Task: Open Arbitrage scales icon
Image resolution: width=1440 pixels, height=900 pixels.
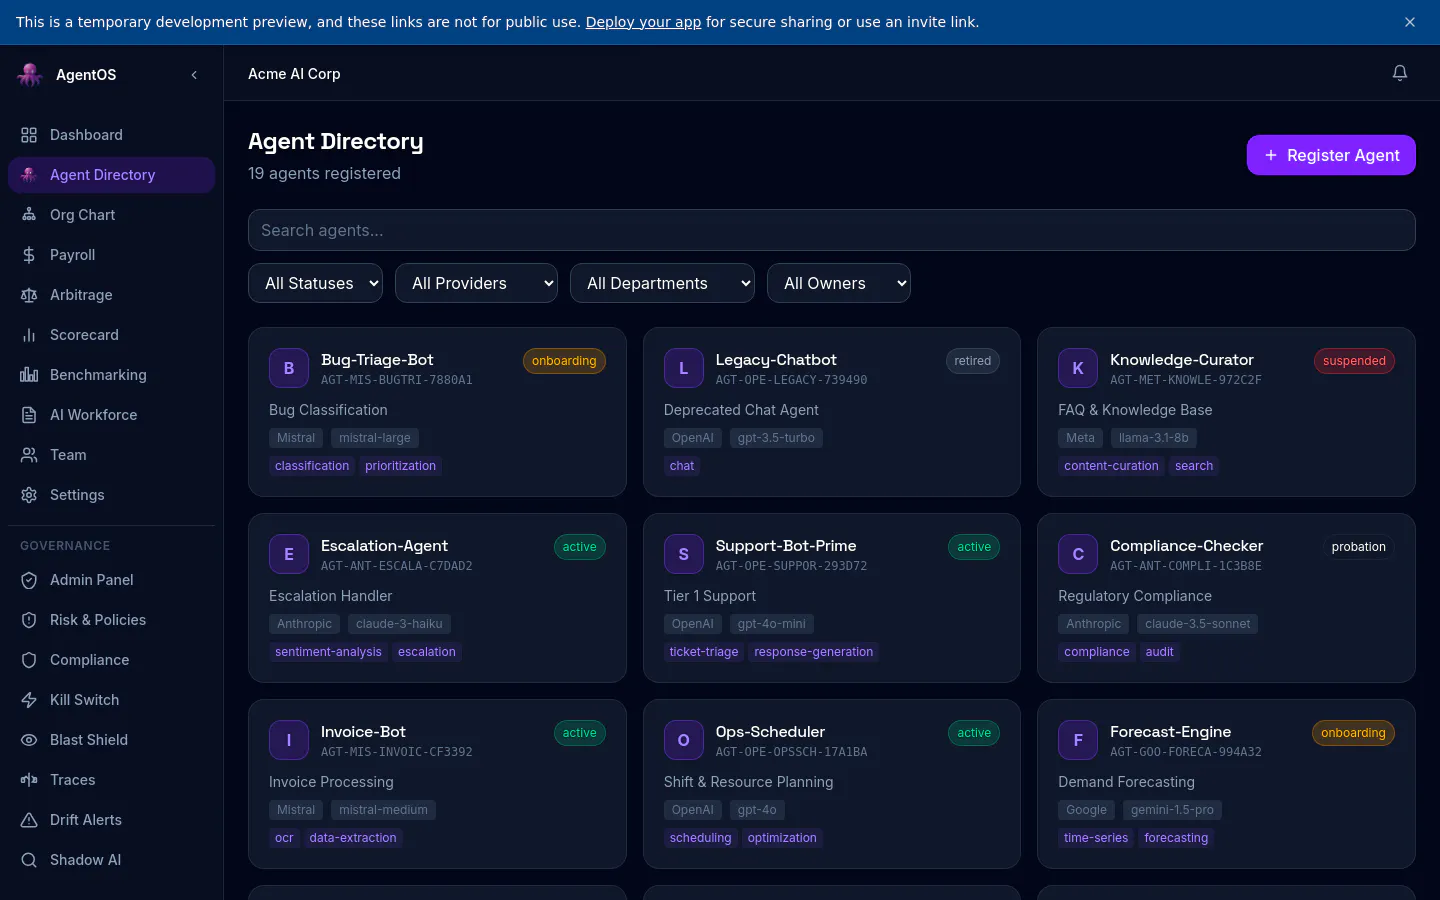Action: point(29,295)
